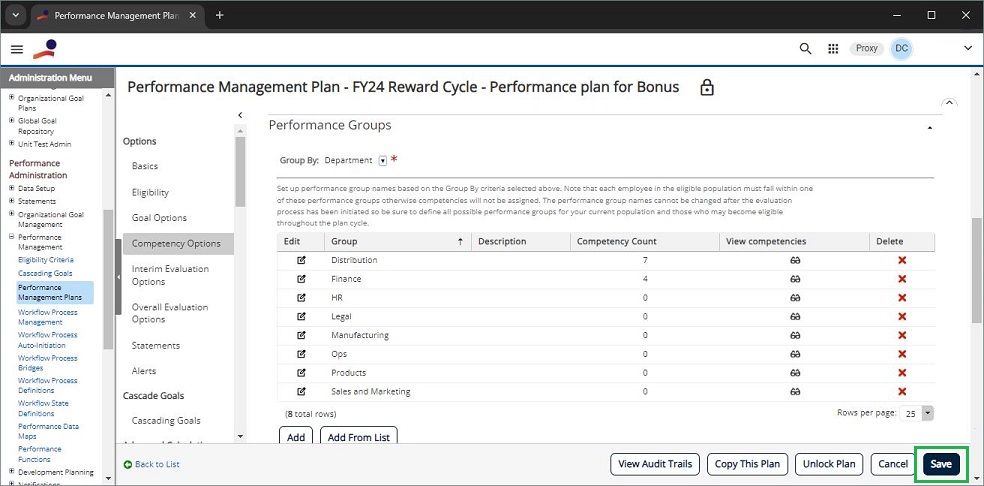View competencies for Products
The width and height of the screenshot is (984, 486).
794,373
